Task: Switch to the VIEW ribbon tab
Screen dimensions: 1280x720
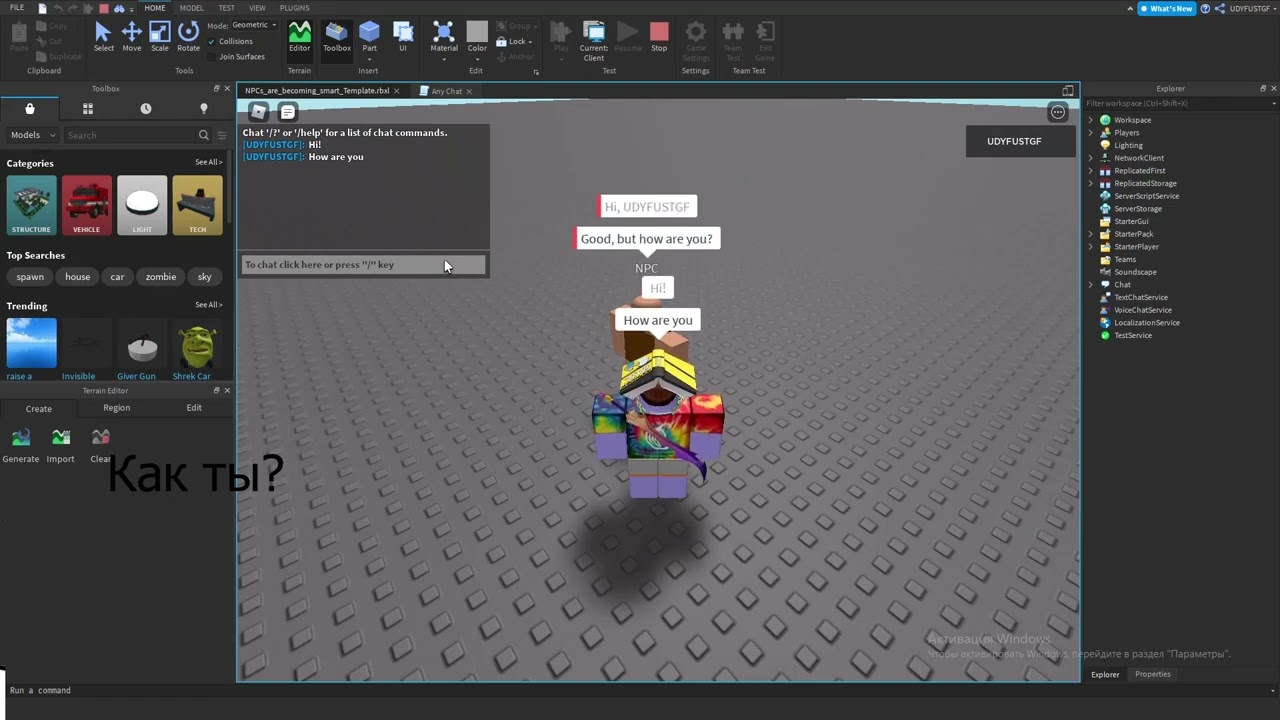Action: click(x=257, y=8)
